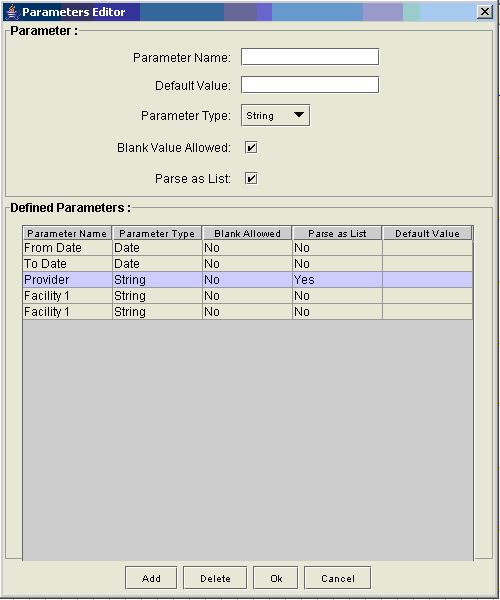500x600 pixels.
Task: Click the Parameter Type column header
Action: point(157,233)
